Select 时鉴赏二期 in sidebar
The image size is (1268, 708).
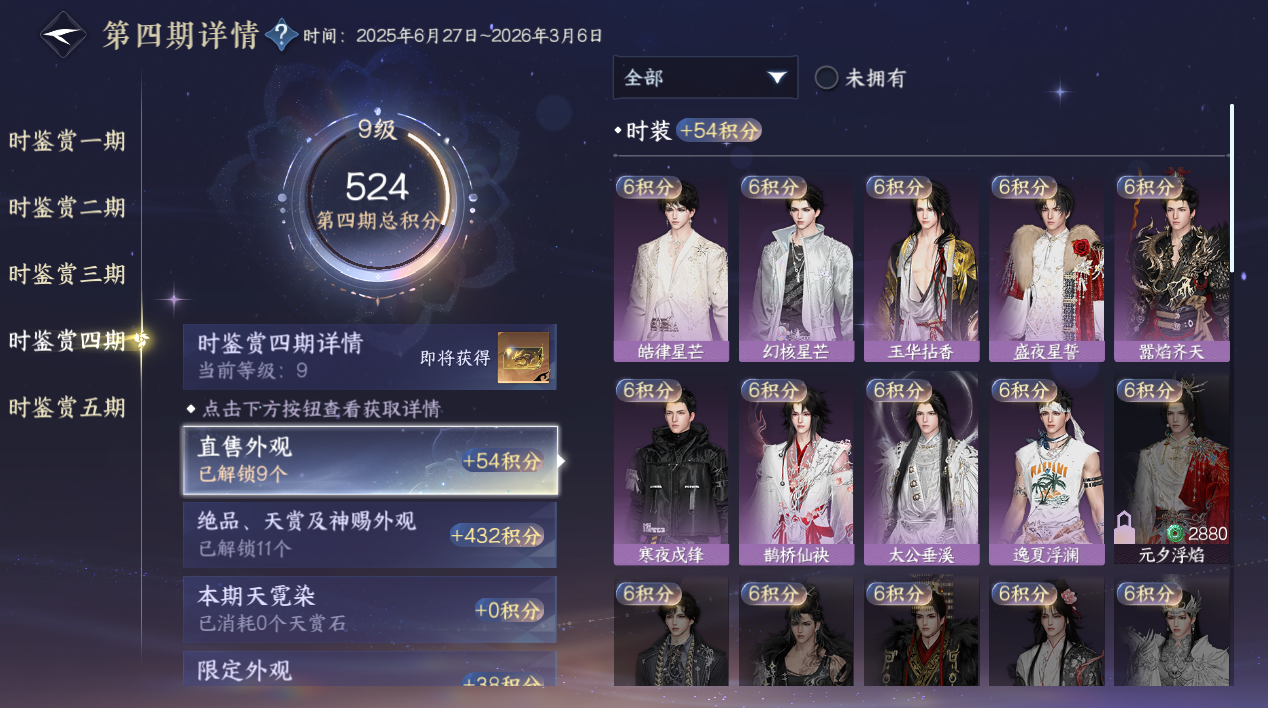pyautogui.click(x=68, y=208)
